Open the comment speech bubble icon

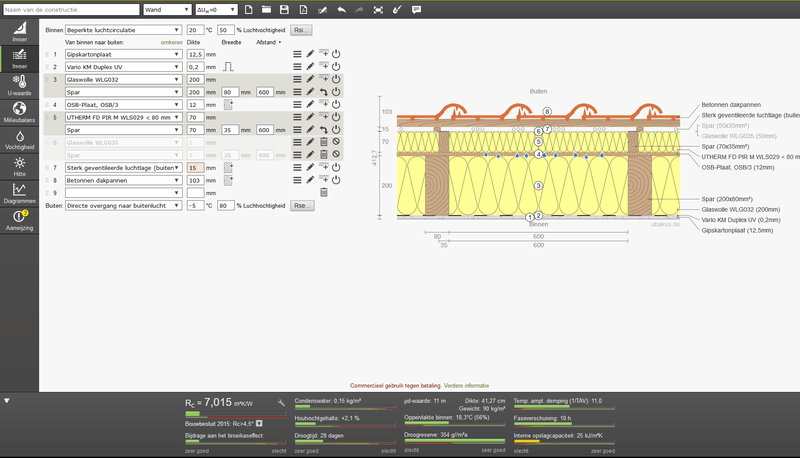coord(416,9)
